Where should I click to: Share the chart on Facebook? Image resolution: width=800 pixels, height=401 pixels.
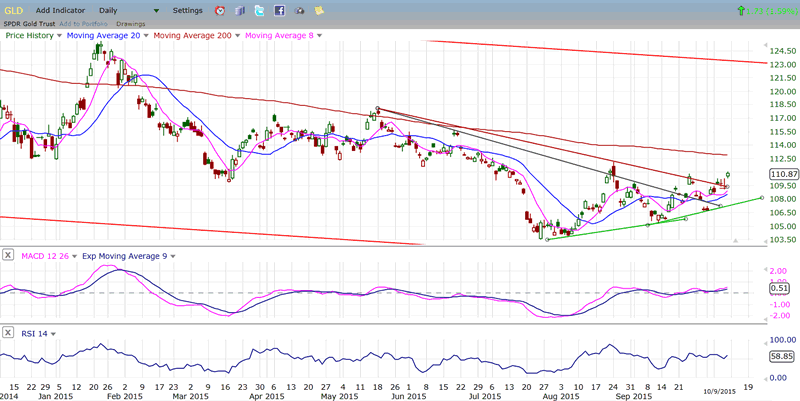pos(279,10)
